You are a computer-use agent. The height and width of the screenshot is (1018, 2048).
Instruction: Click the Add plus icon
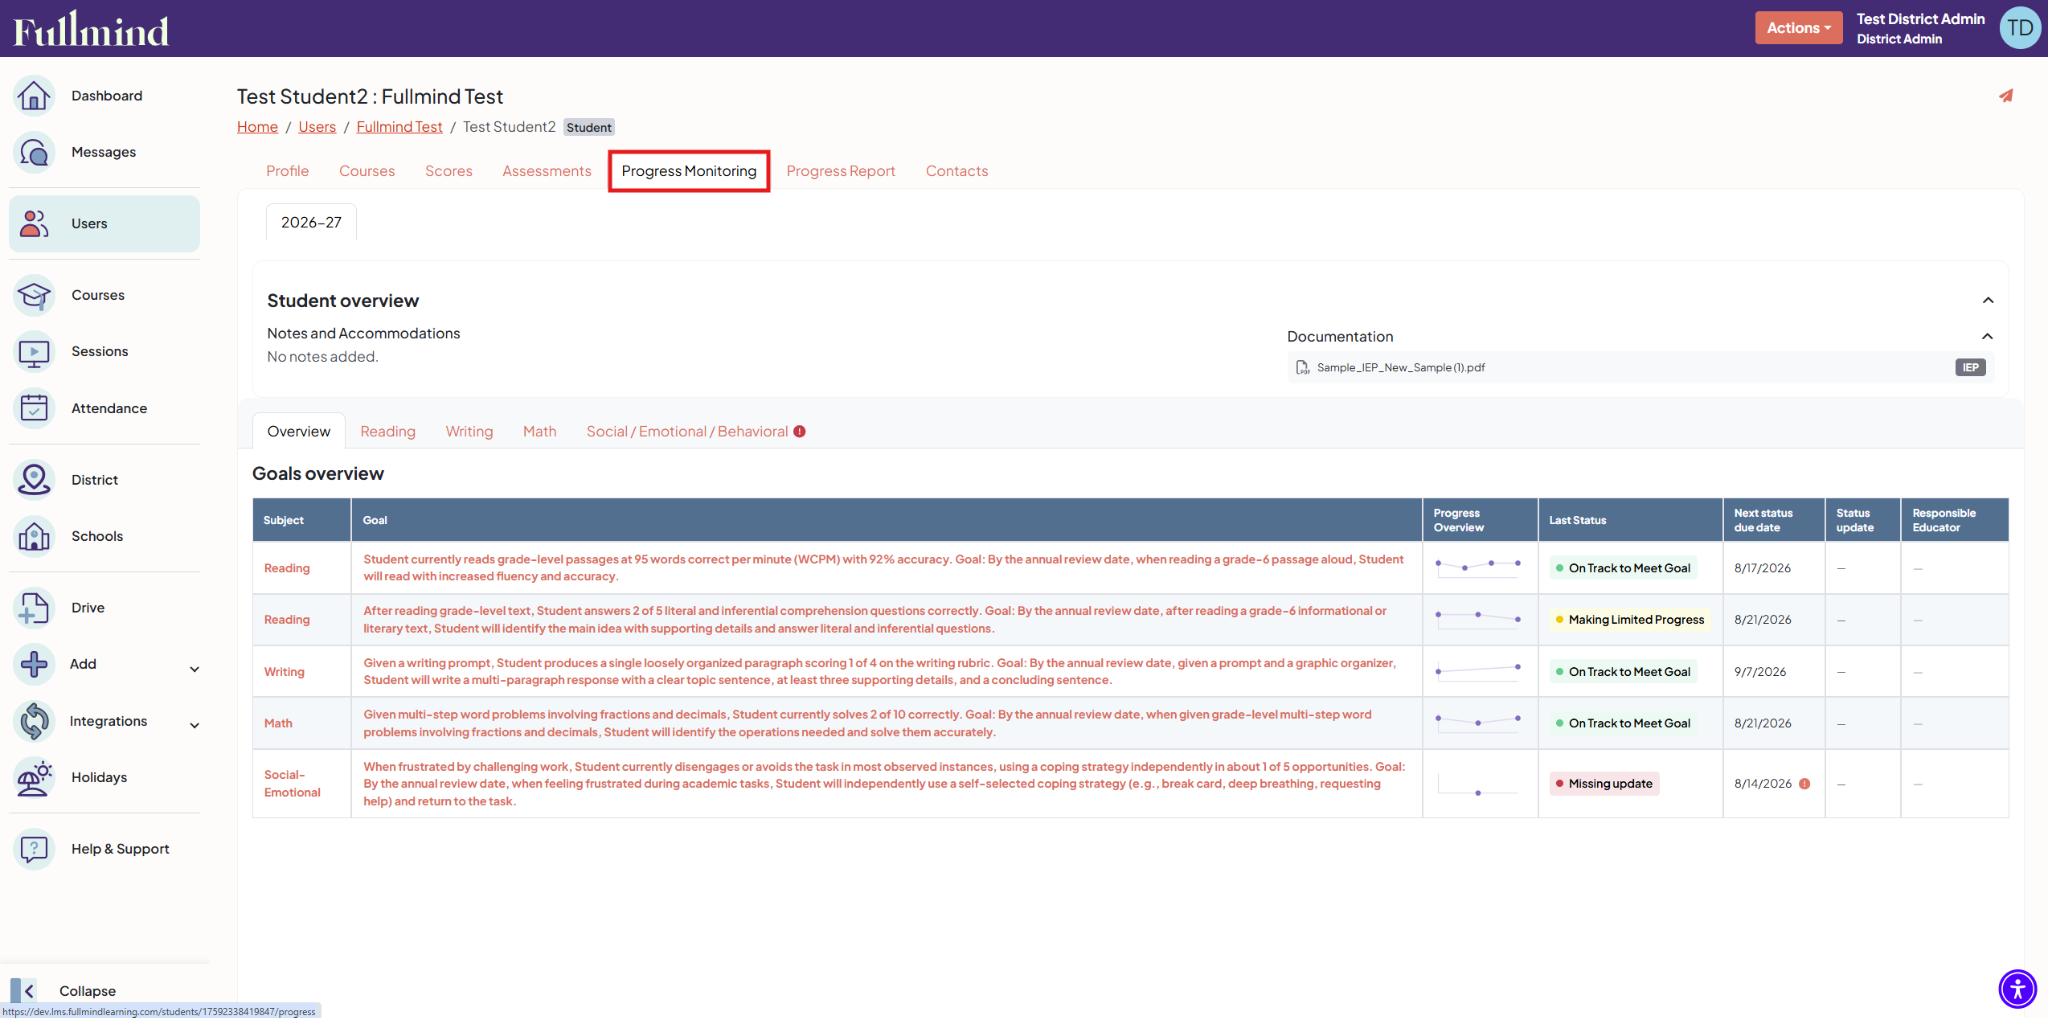(x=34, y=664)
